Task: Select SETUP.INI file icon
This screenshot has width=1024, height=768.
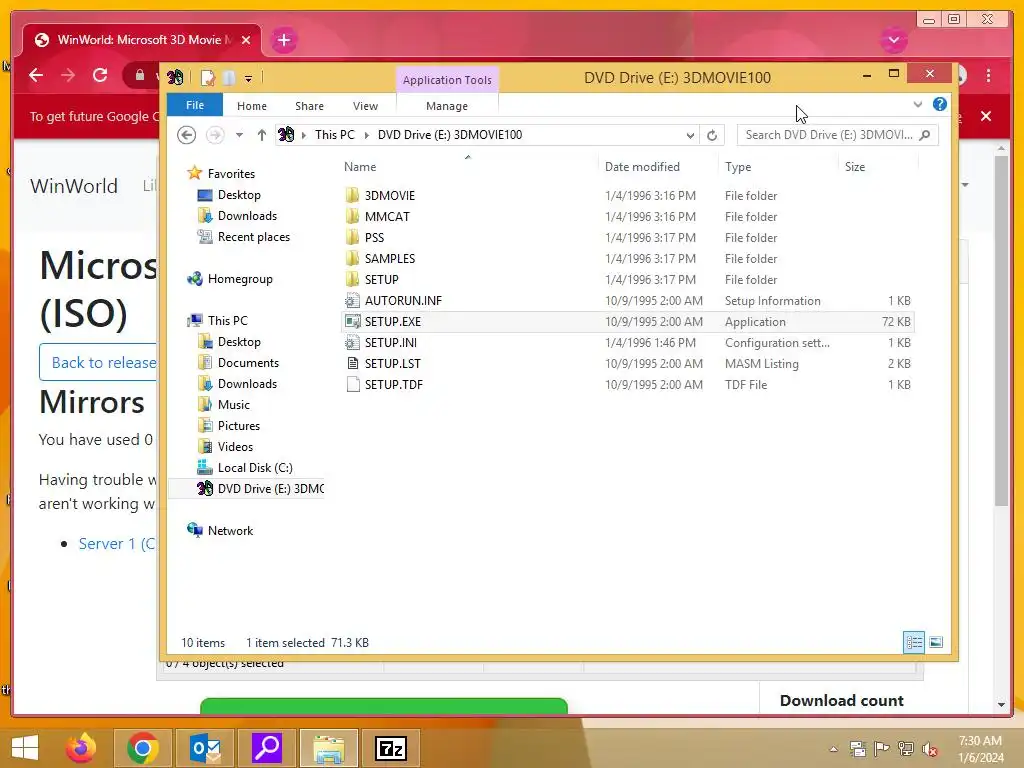Action: tap(352, 342)
